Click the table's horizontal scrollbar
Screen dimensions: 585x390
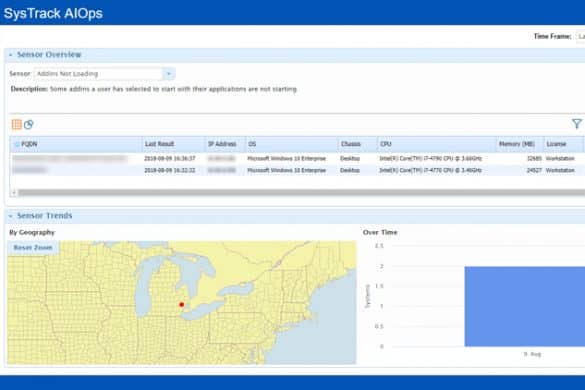pyautogui.click(x=301, y=193)
